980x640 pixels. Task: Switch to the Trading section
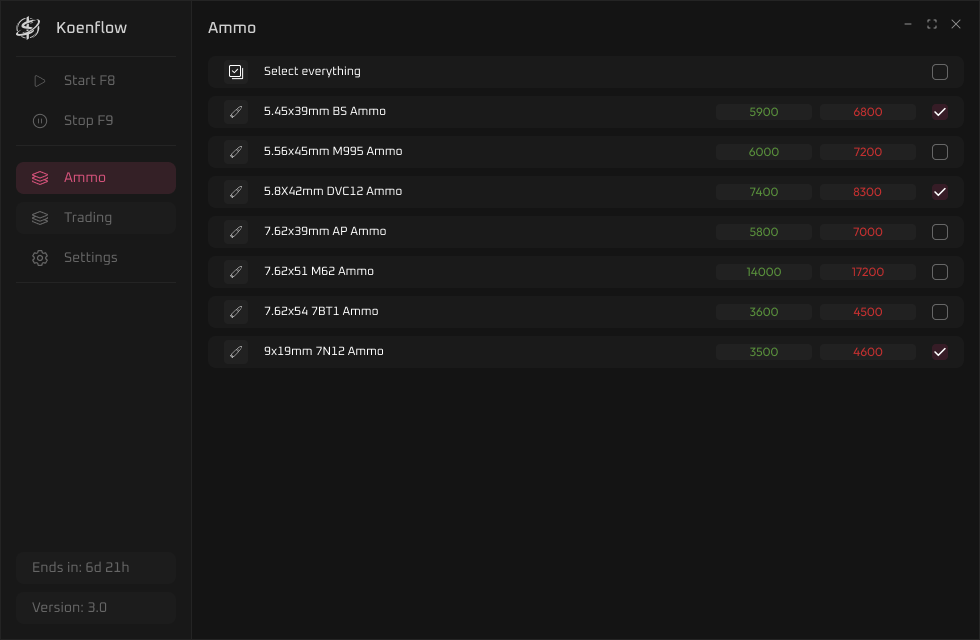coord(96,218)
